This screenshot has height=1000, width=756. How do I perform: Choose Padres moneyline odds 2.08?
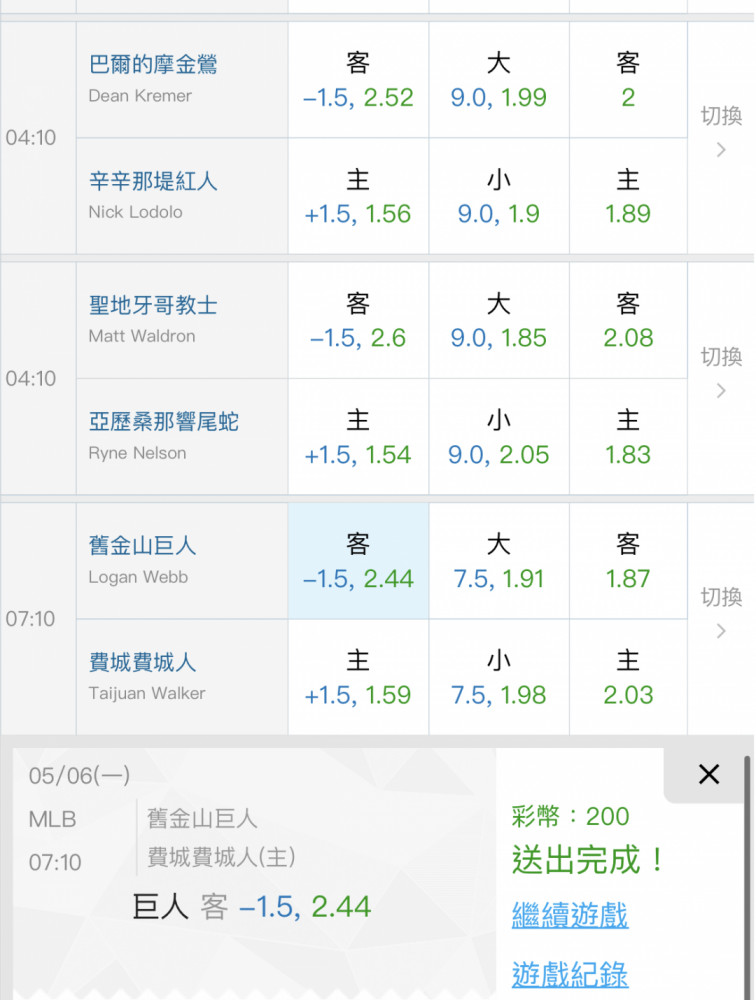[628, 320]
